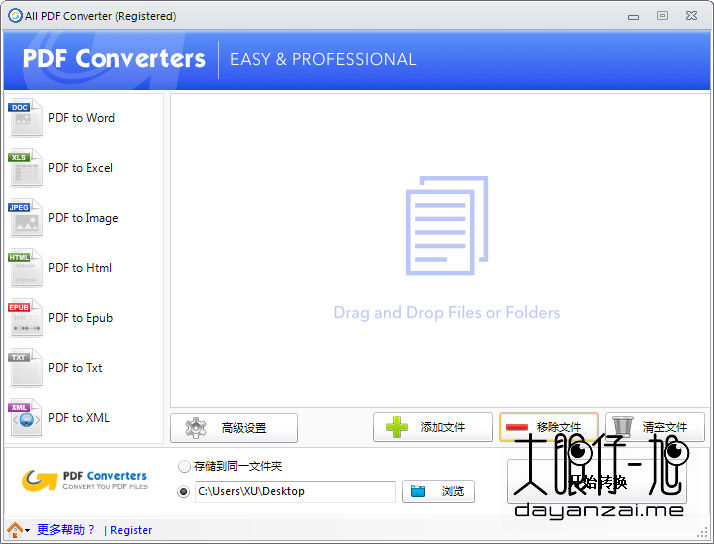Choose the PDF to Epub label
The width and height of the screenshot is (714, 544).
tap(81, 318)
